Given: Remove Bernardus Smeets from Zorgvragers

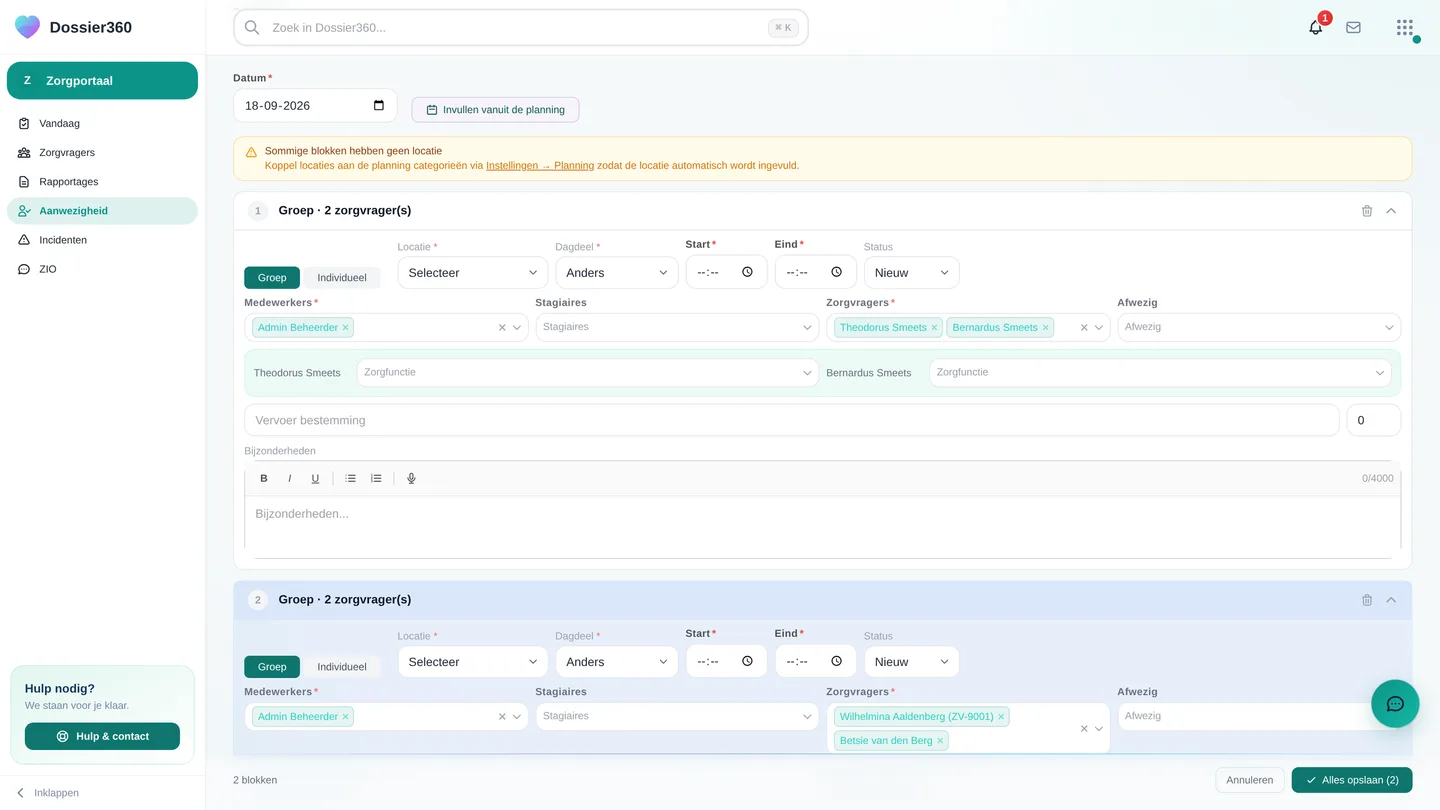Looking at the screenshot, I should click(1046, 328).
